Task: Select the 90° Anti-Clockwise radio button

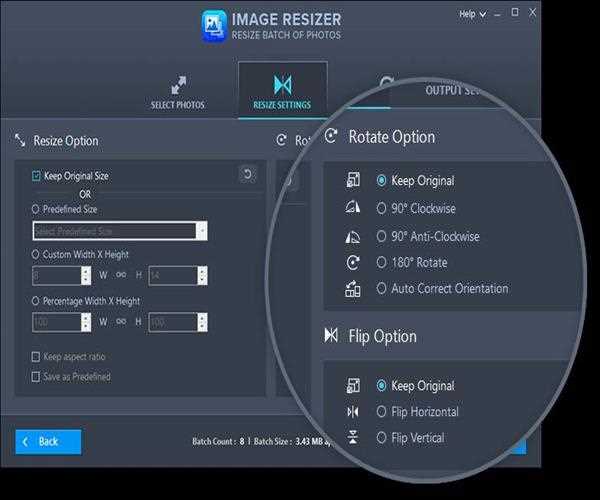Action: coord(381,237)
